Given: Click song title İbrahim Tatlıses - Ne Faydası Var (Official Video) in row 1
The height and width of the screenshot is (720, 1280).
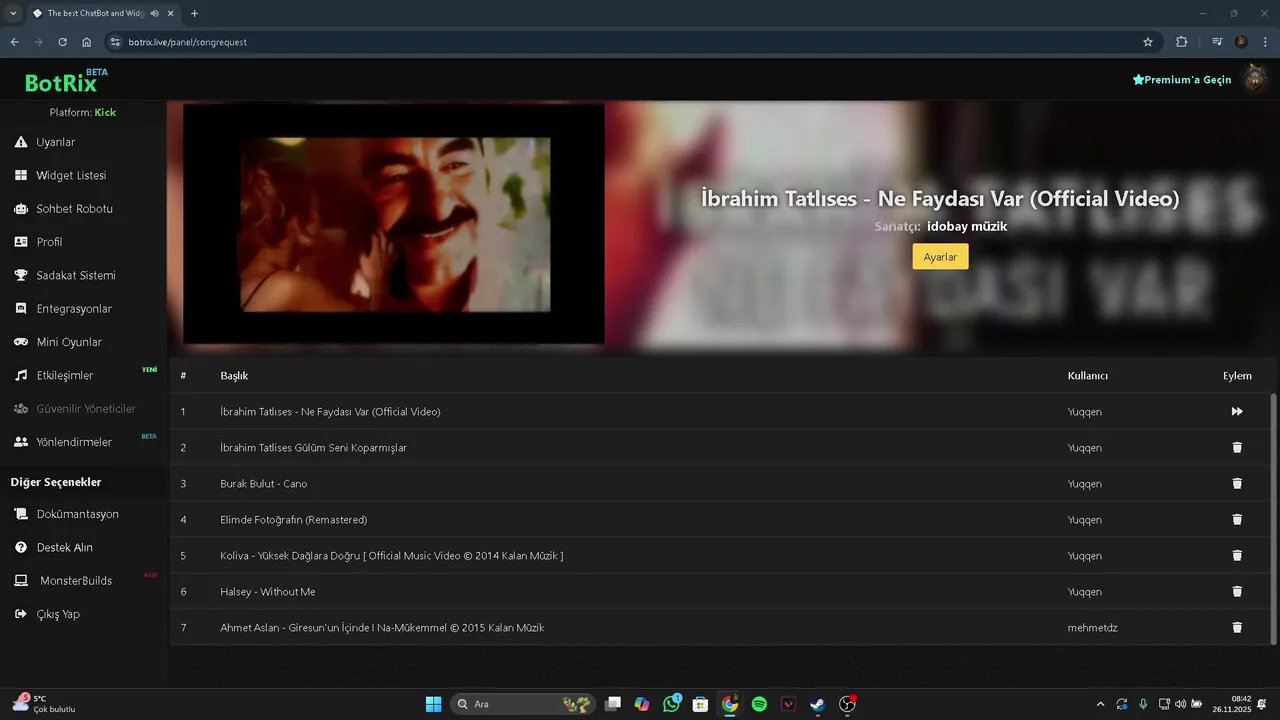Looking at the screenshot, I should click(330, 411).
